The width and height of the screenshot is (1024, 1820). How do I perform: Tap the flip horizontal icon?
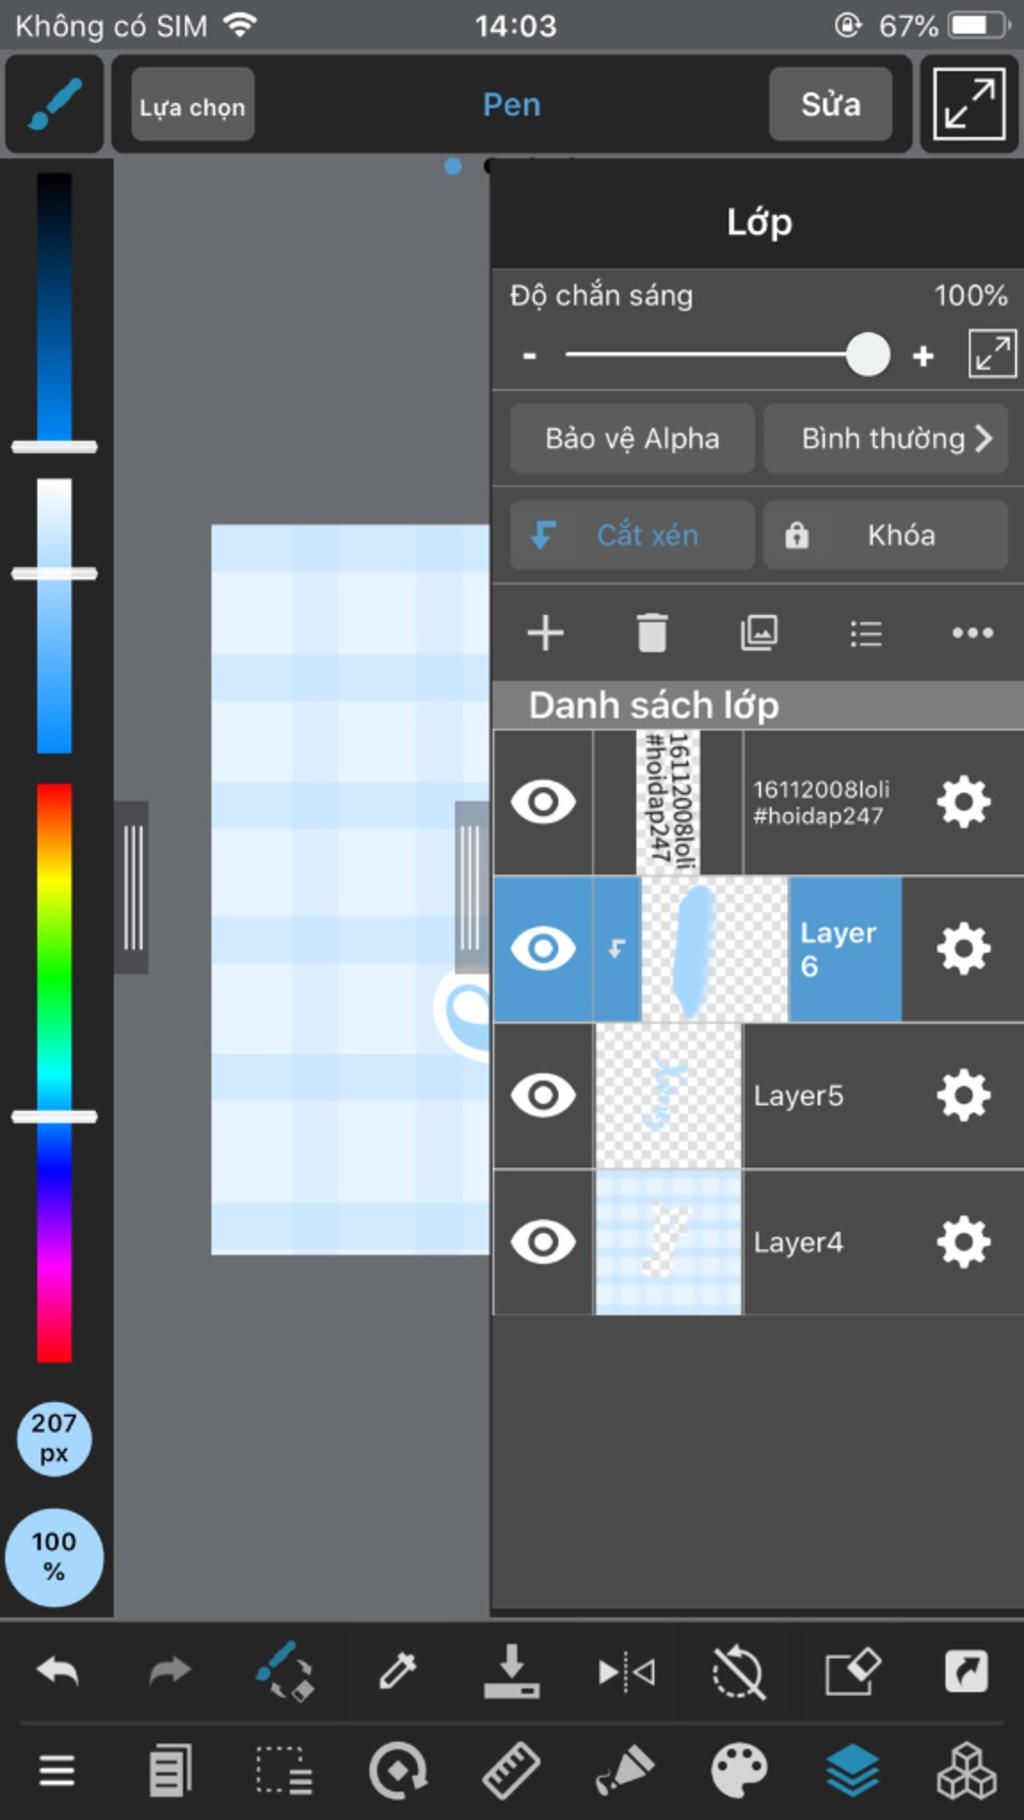tap(626, 1671)
